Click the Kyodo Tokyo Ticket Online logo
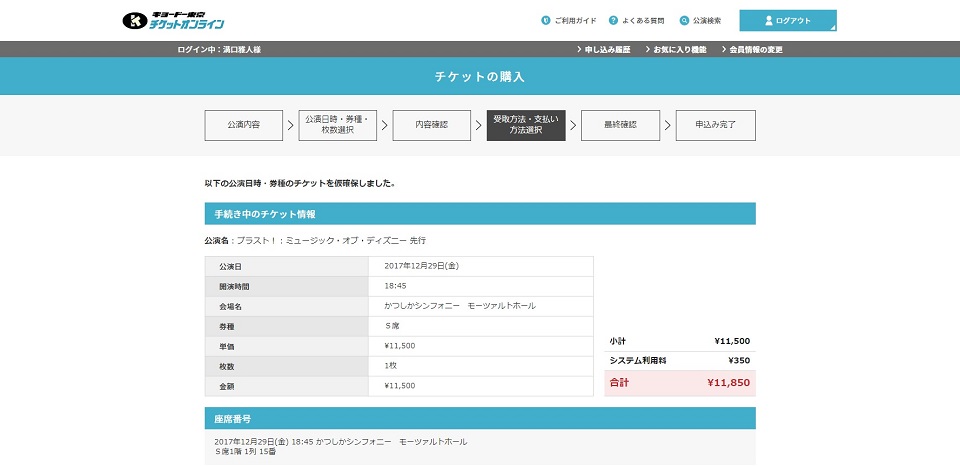Image resolution: width=960 pixels, height=466 pixels. [173, 20]
